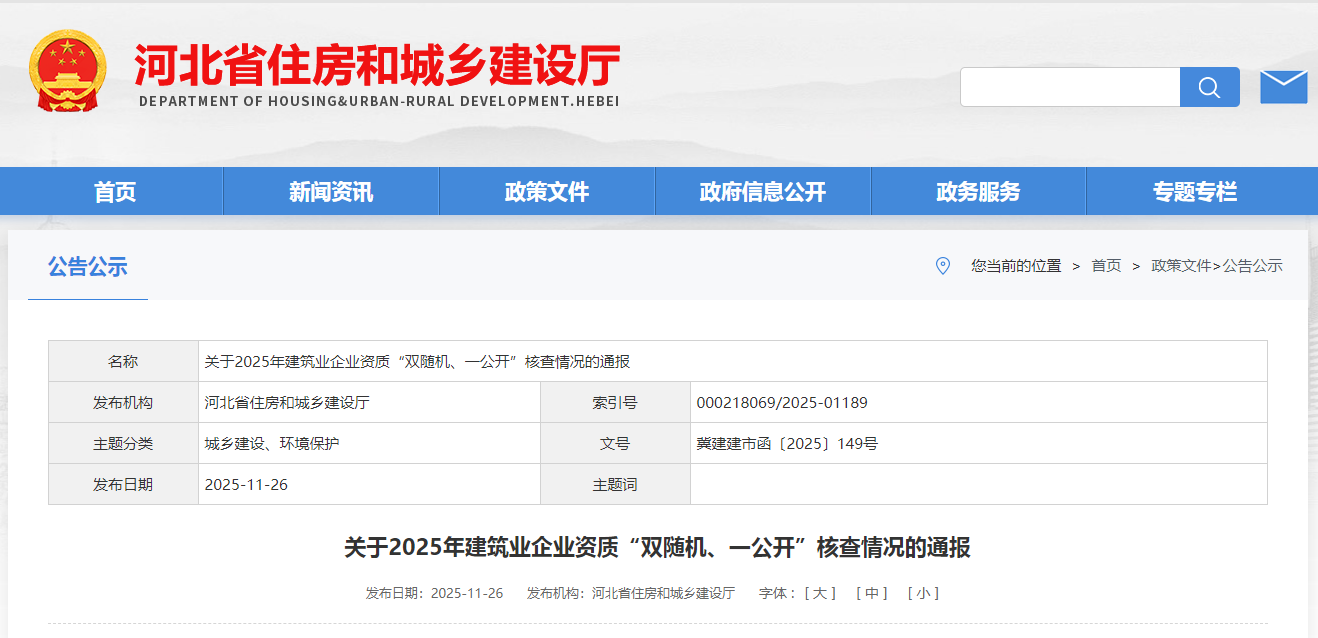1318x638 pixels.
Task: Click the magnifier search button
Action: 1209,87
